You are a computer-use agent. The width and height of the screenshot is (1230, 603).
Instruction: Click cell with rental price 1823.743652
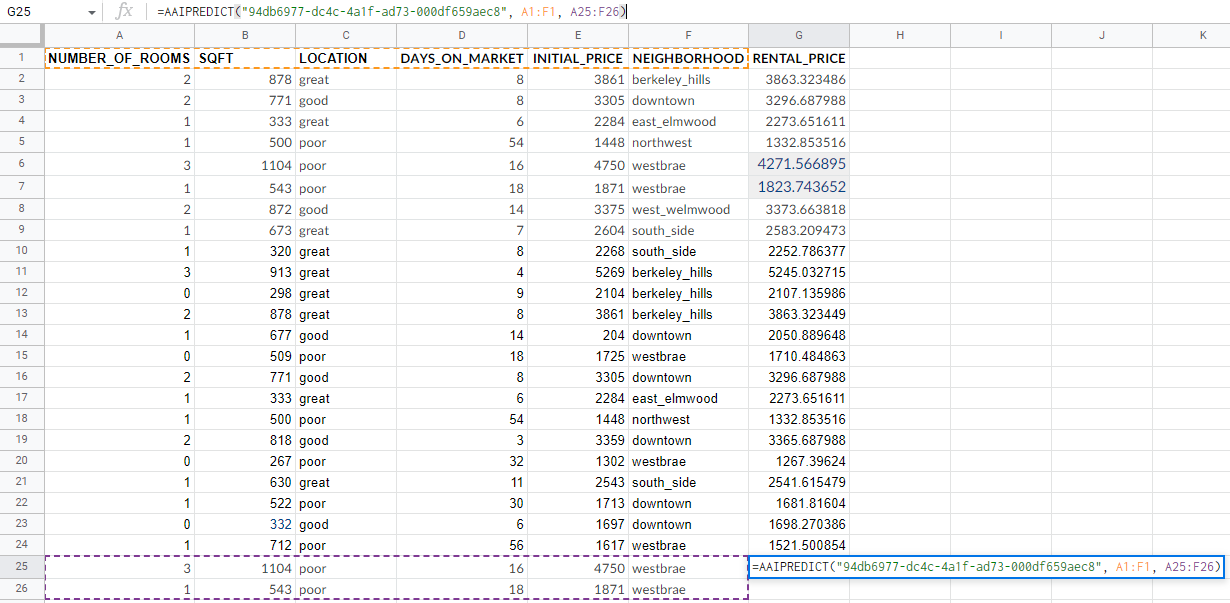(798, 187)
